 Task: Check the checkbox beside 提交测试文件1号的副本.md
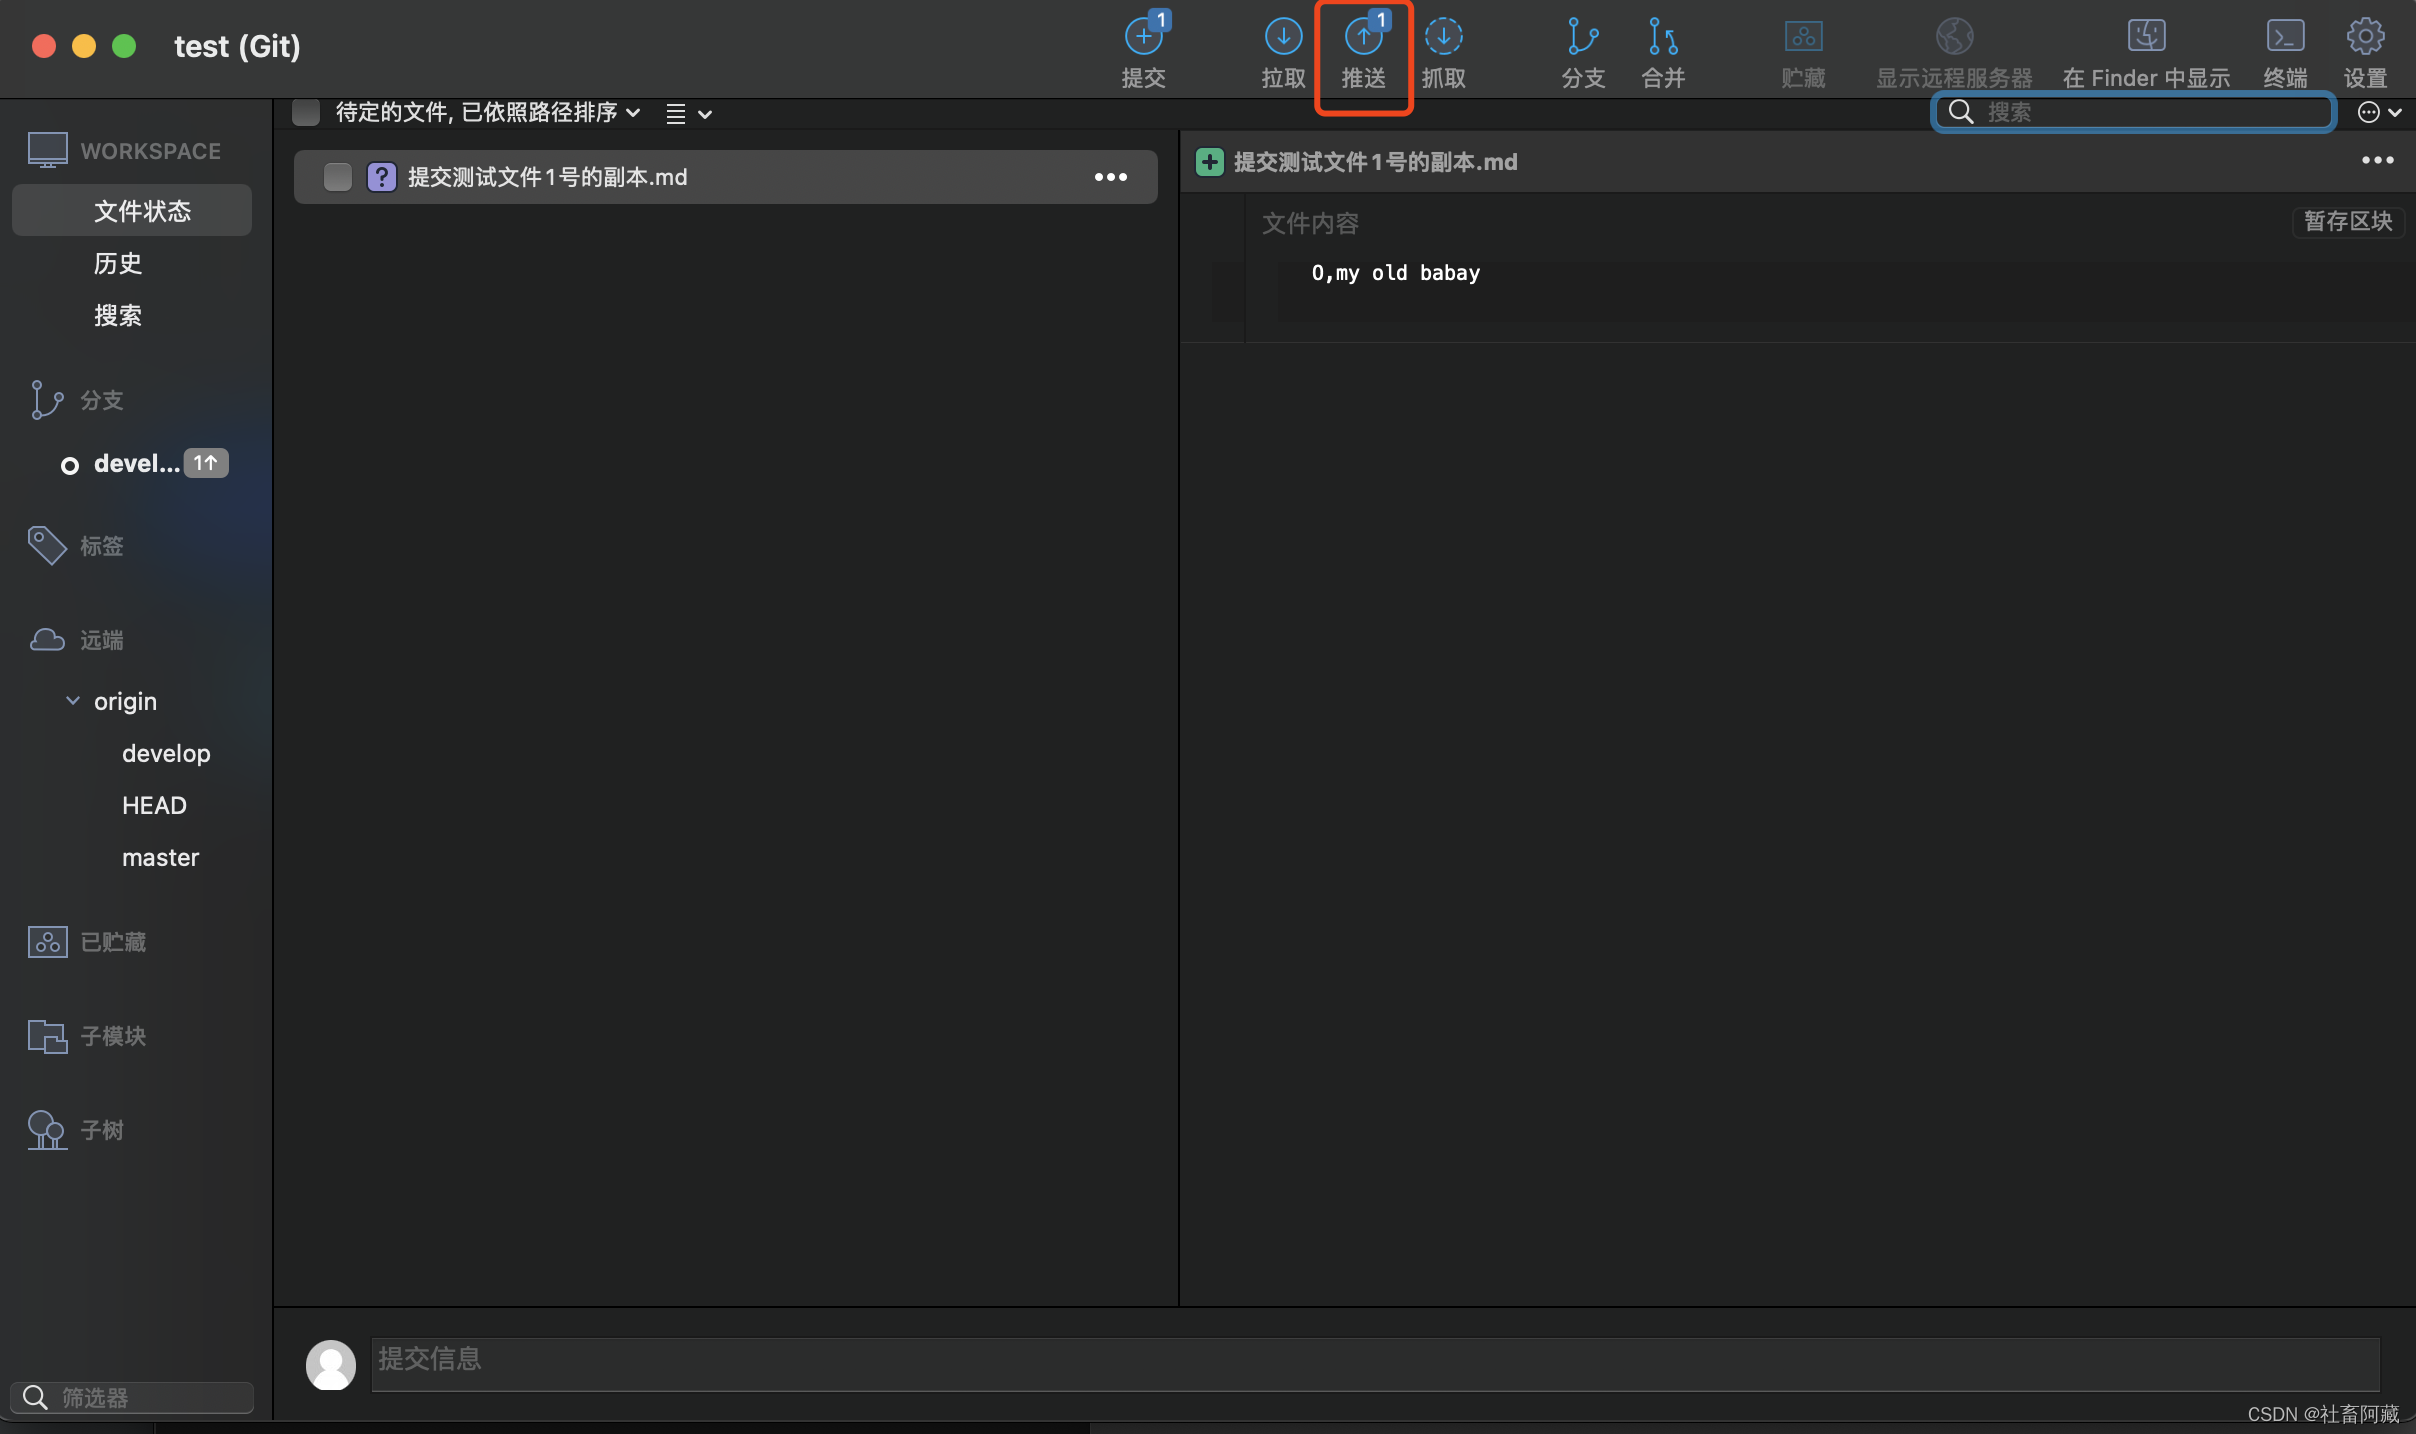pos(338,177)
